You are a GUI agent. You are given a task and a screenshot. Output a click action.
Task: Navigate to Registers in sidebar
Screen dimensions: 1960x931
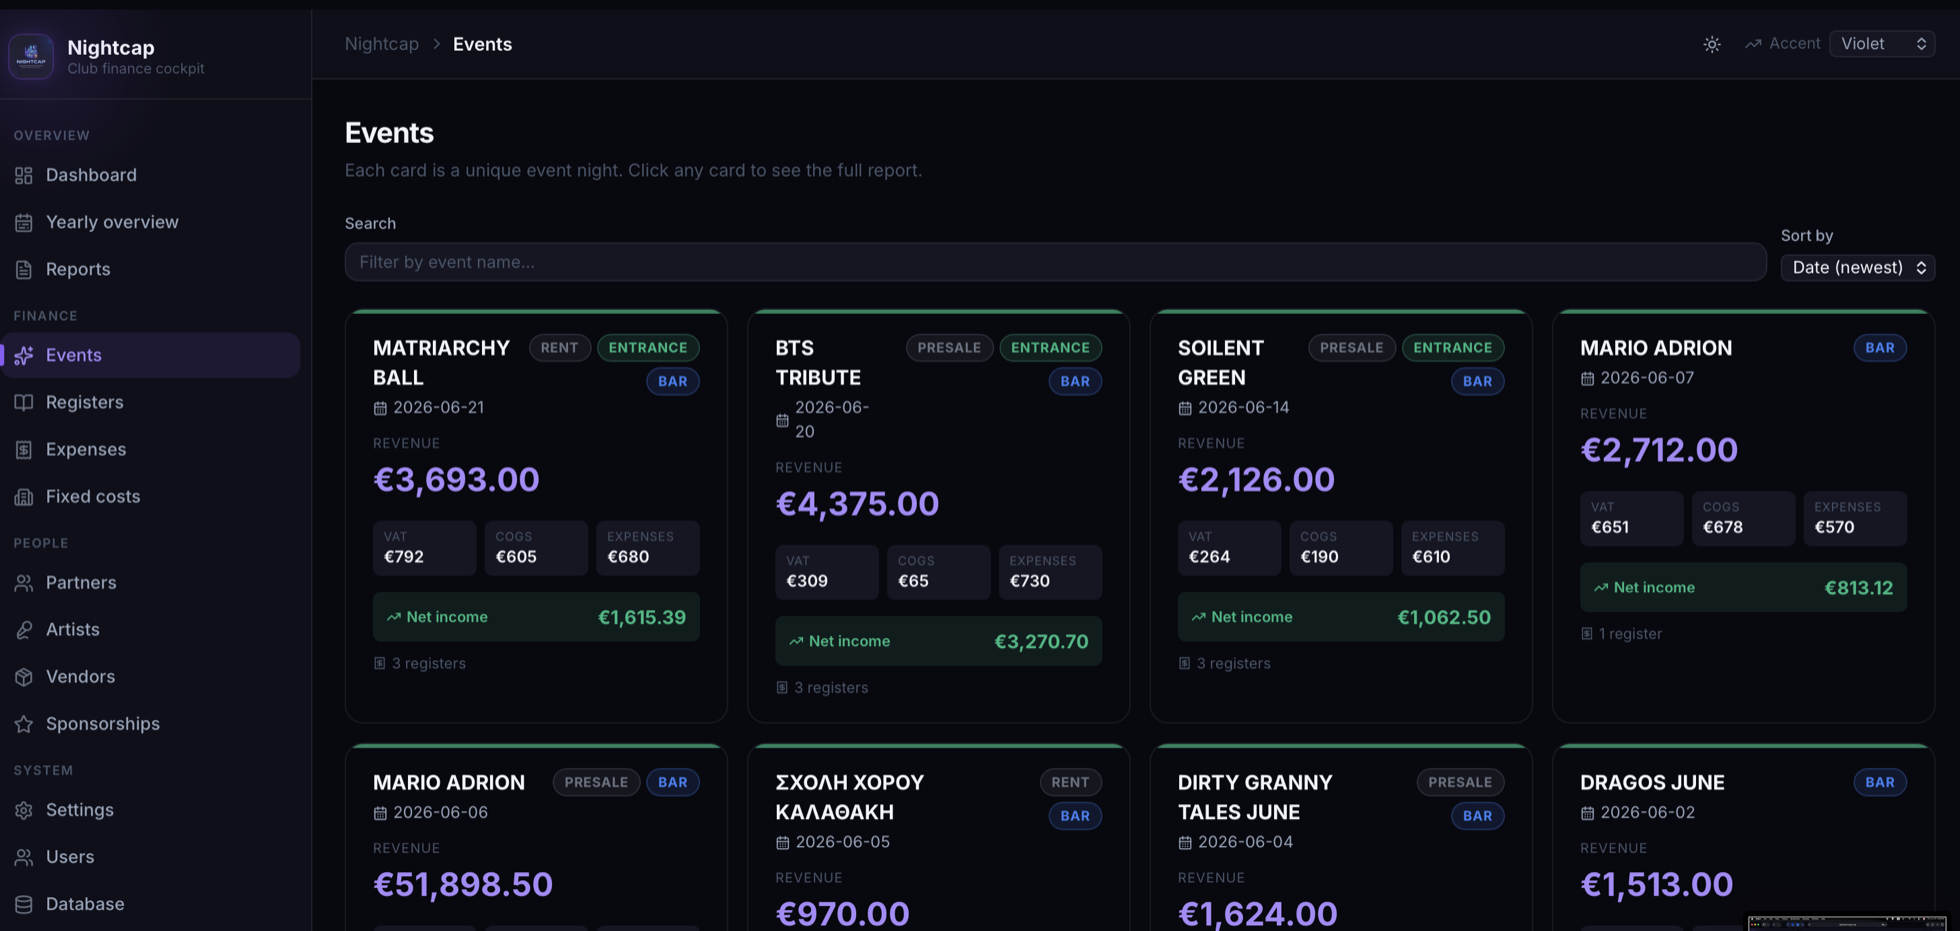[x=150, y=402]
